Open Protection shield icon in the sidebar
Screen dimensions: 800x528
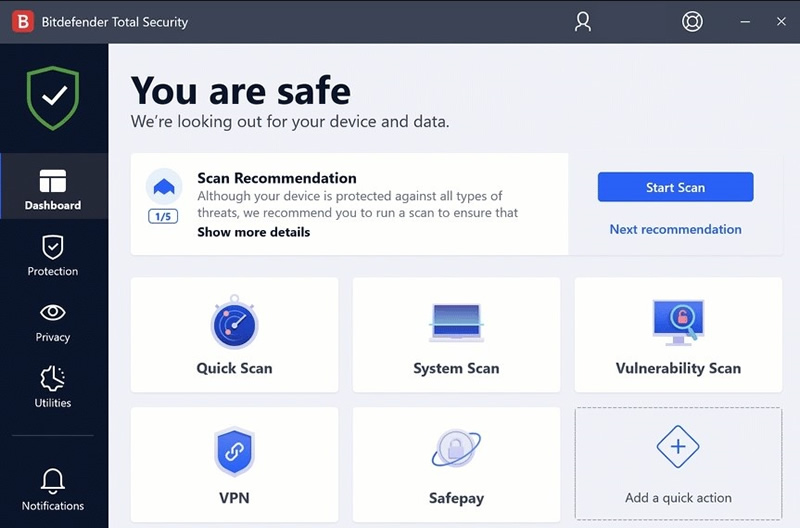(x=53, y=247)
